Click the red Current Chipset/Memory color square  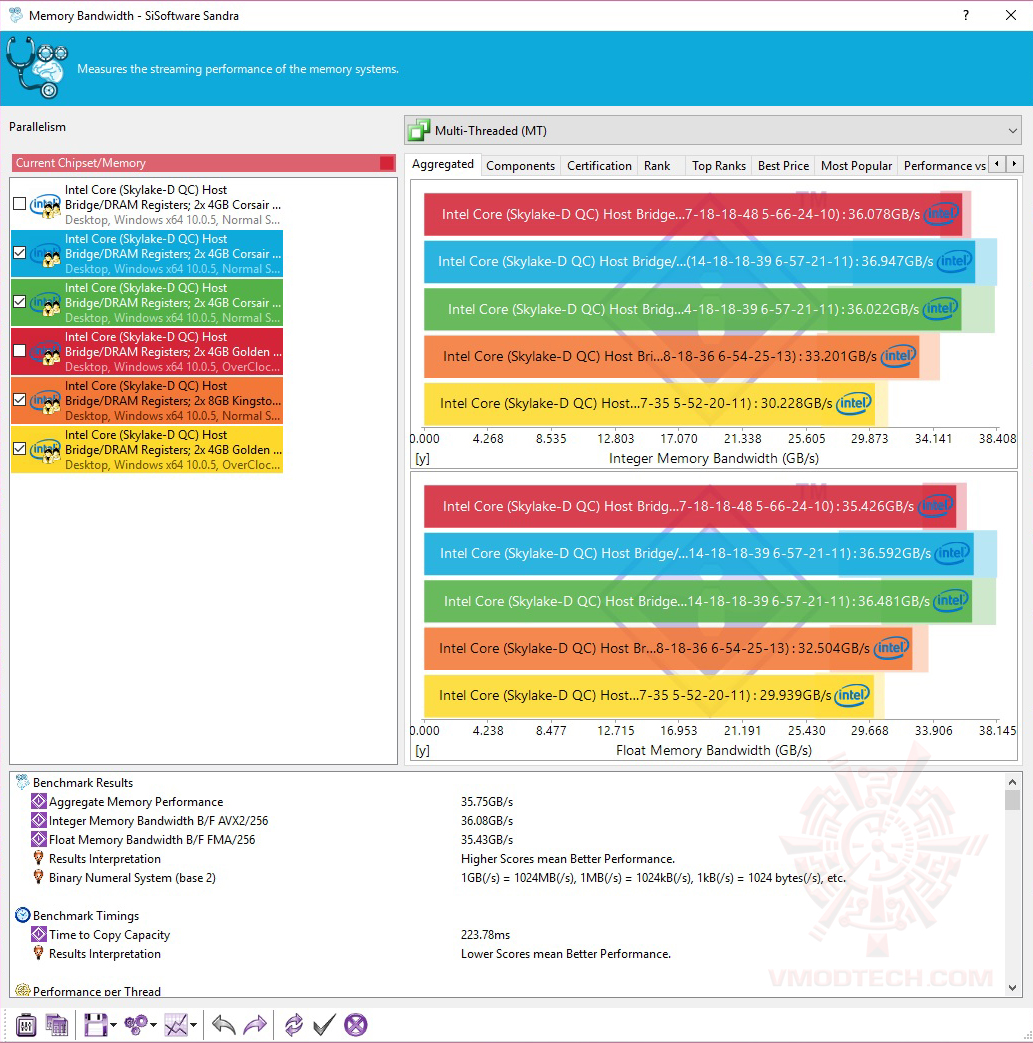pos(386,163)
